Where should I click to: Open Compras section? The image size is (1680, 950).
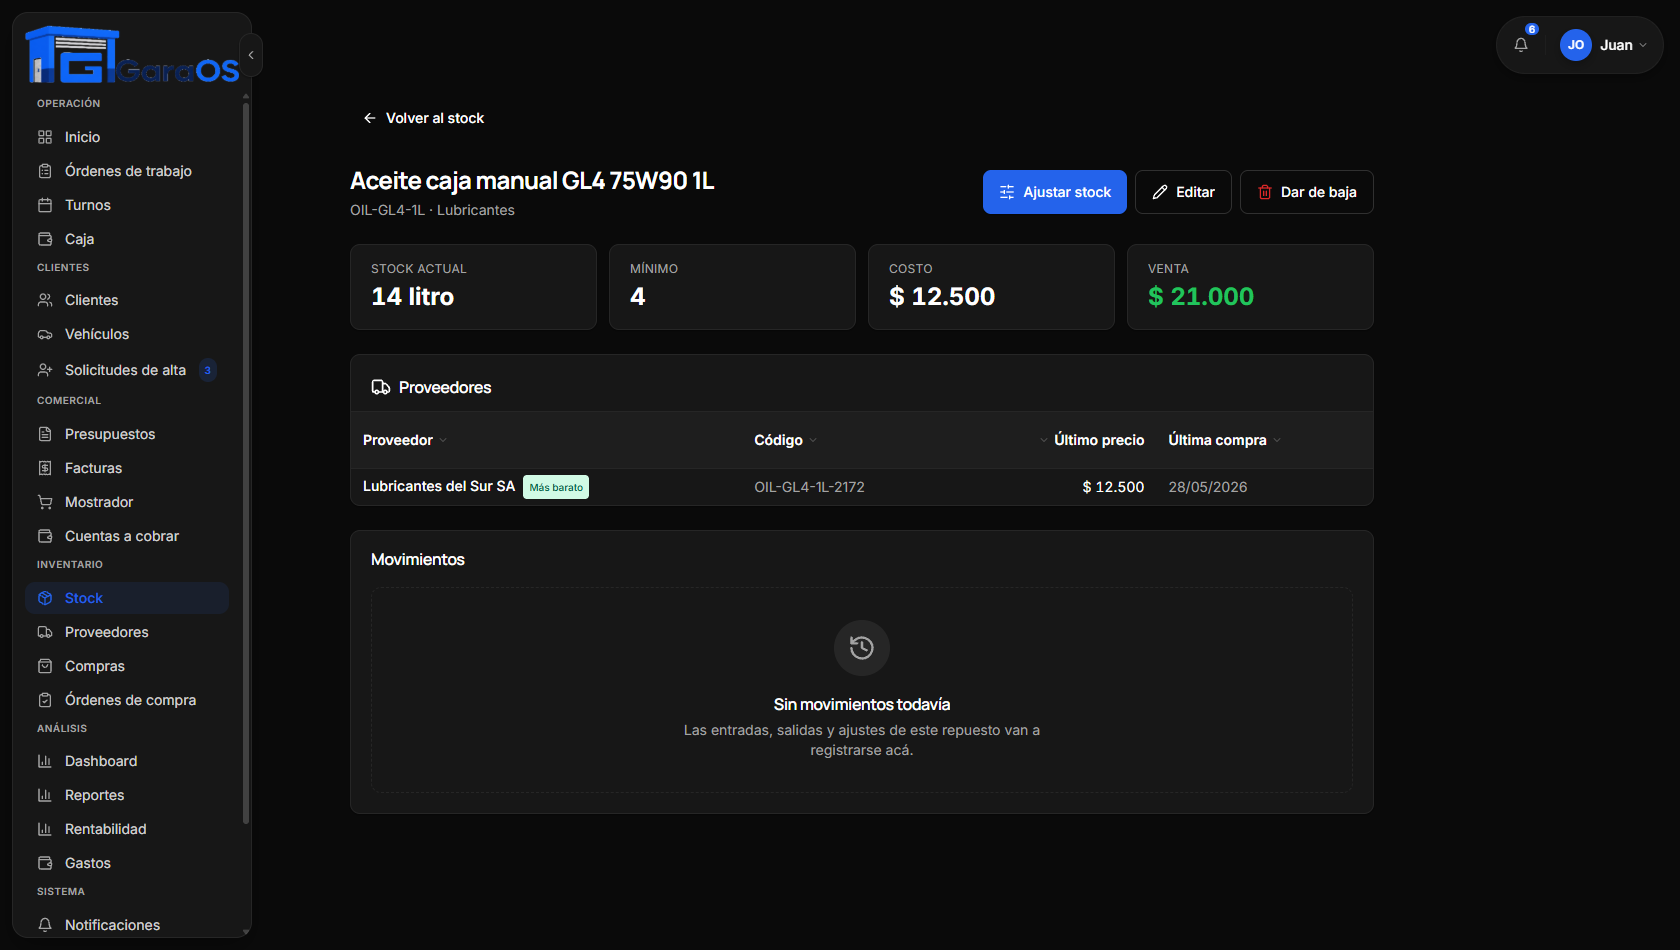127,666
